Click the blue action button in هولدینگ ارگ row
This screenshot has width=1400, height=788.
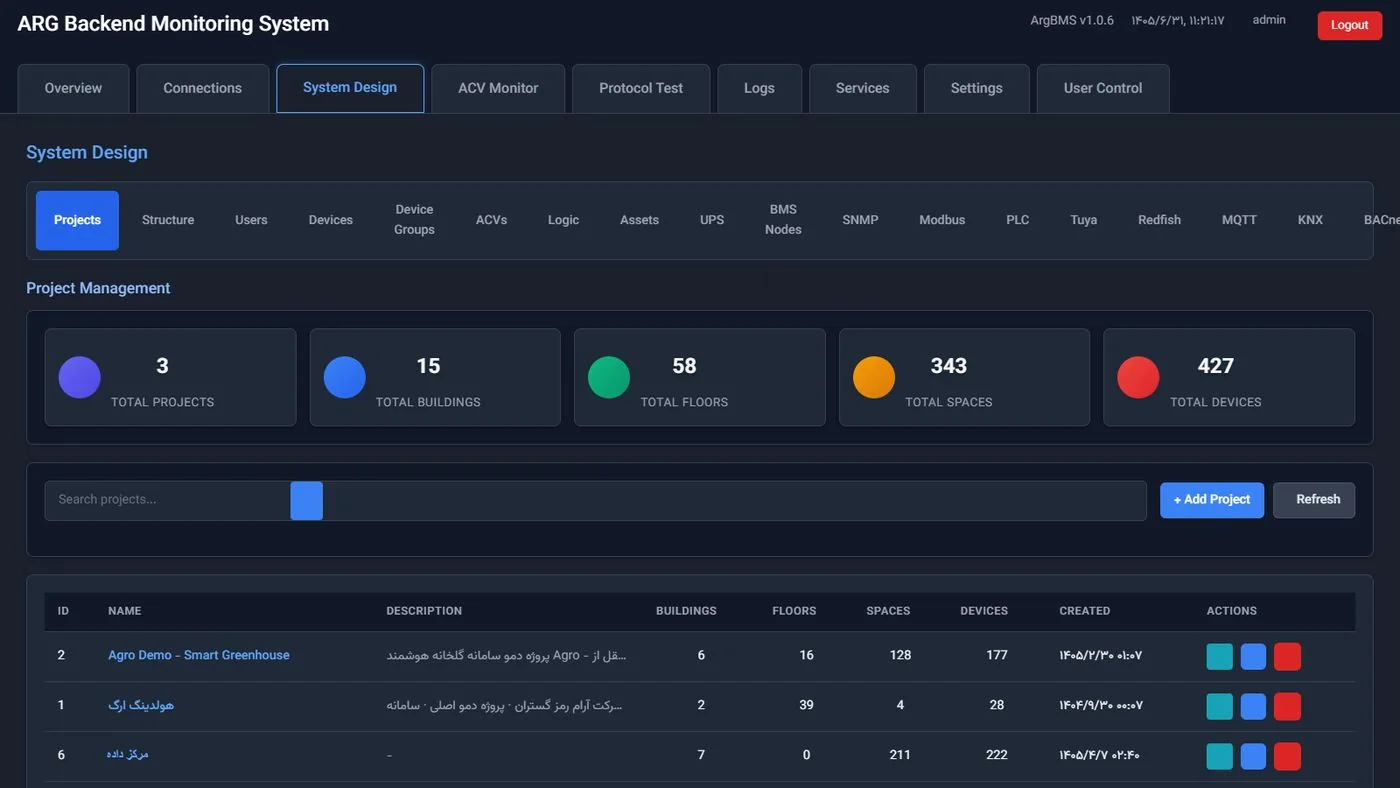click(1253, 706)
